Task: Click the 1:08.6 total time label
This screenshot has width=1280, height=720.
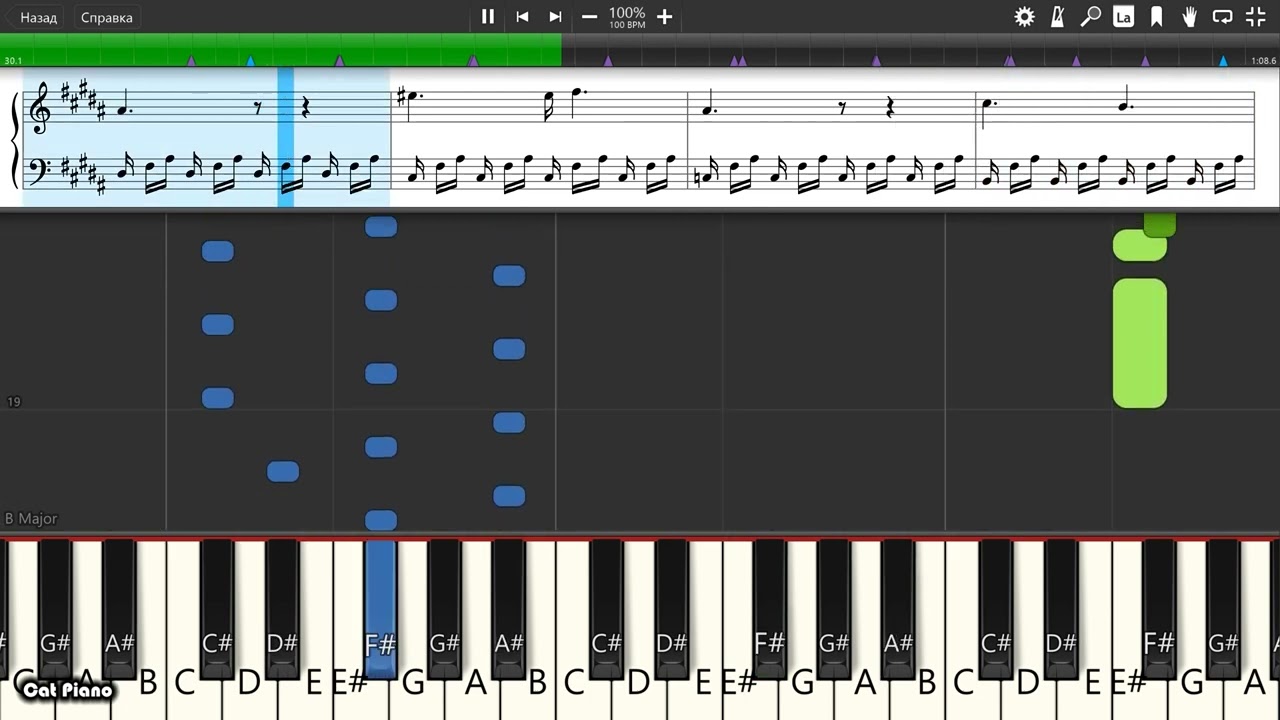Action: pyautogui.click(x=1263, y=61)
